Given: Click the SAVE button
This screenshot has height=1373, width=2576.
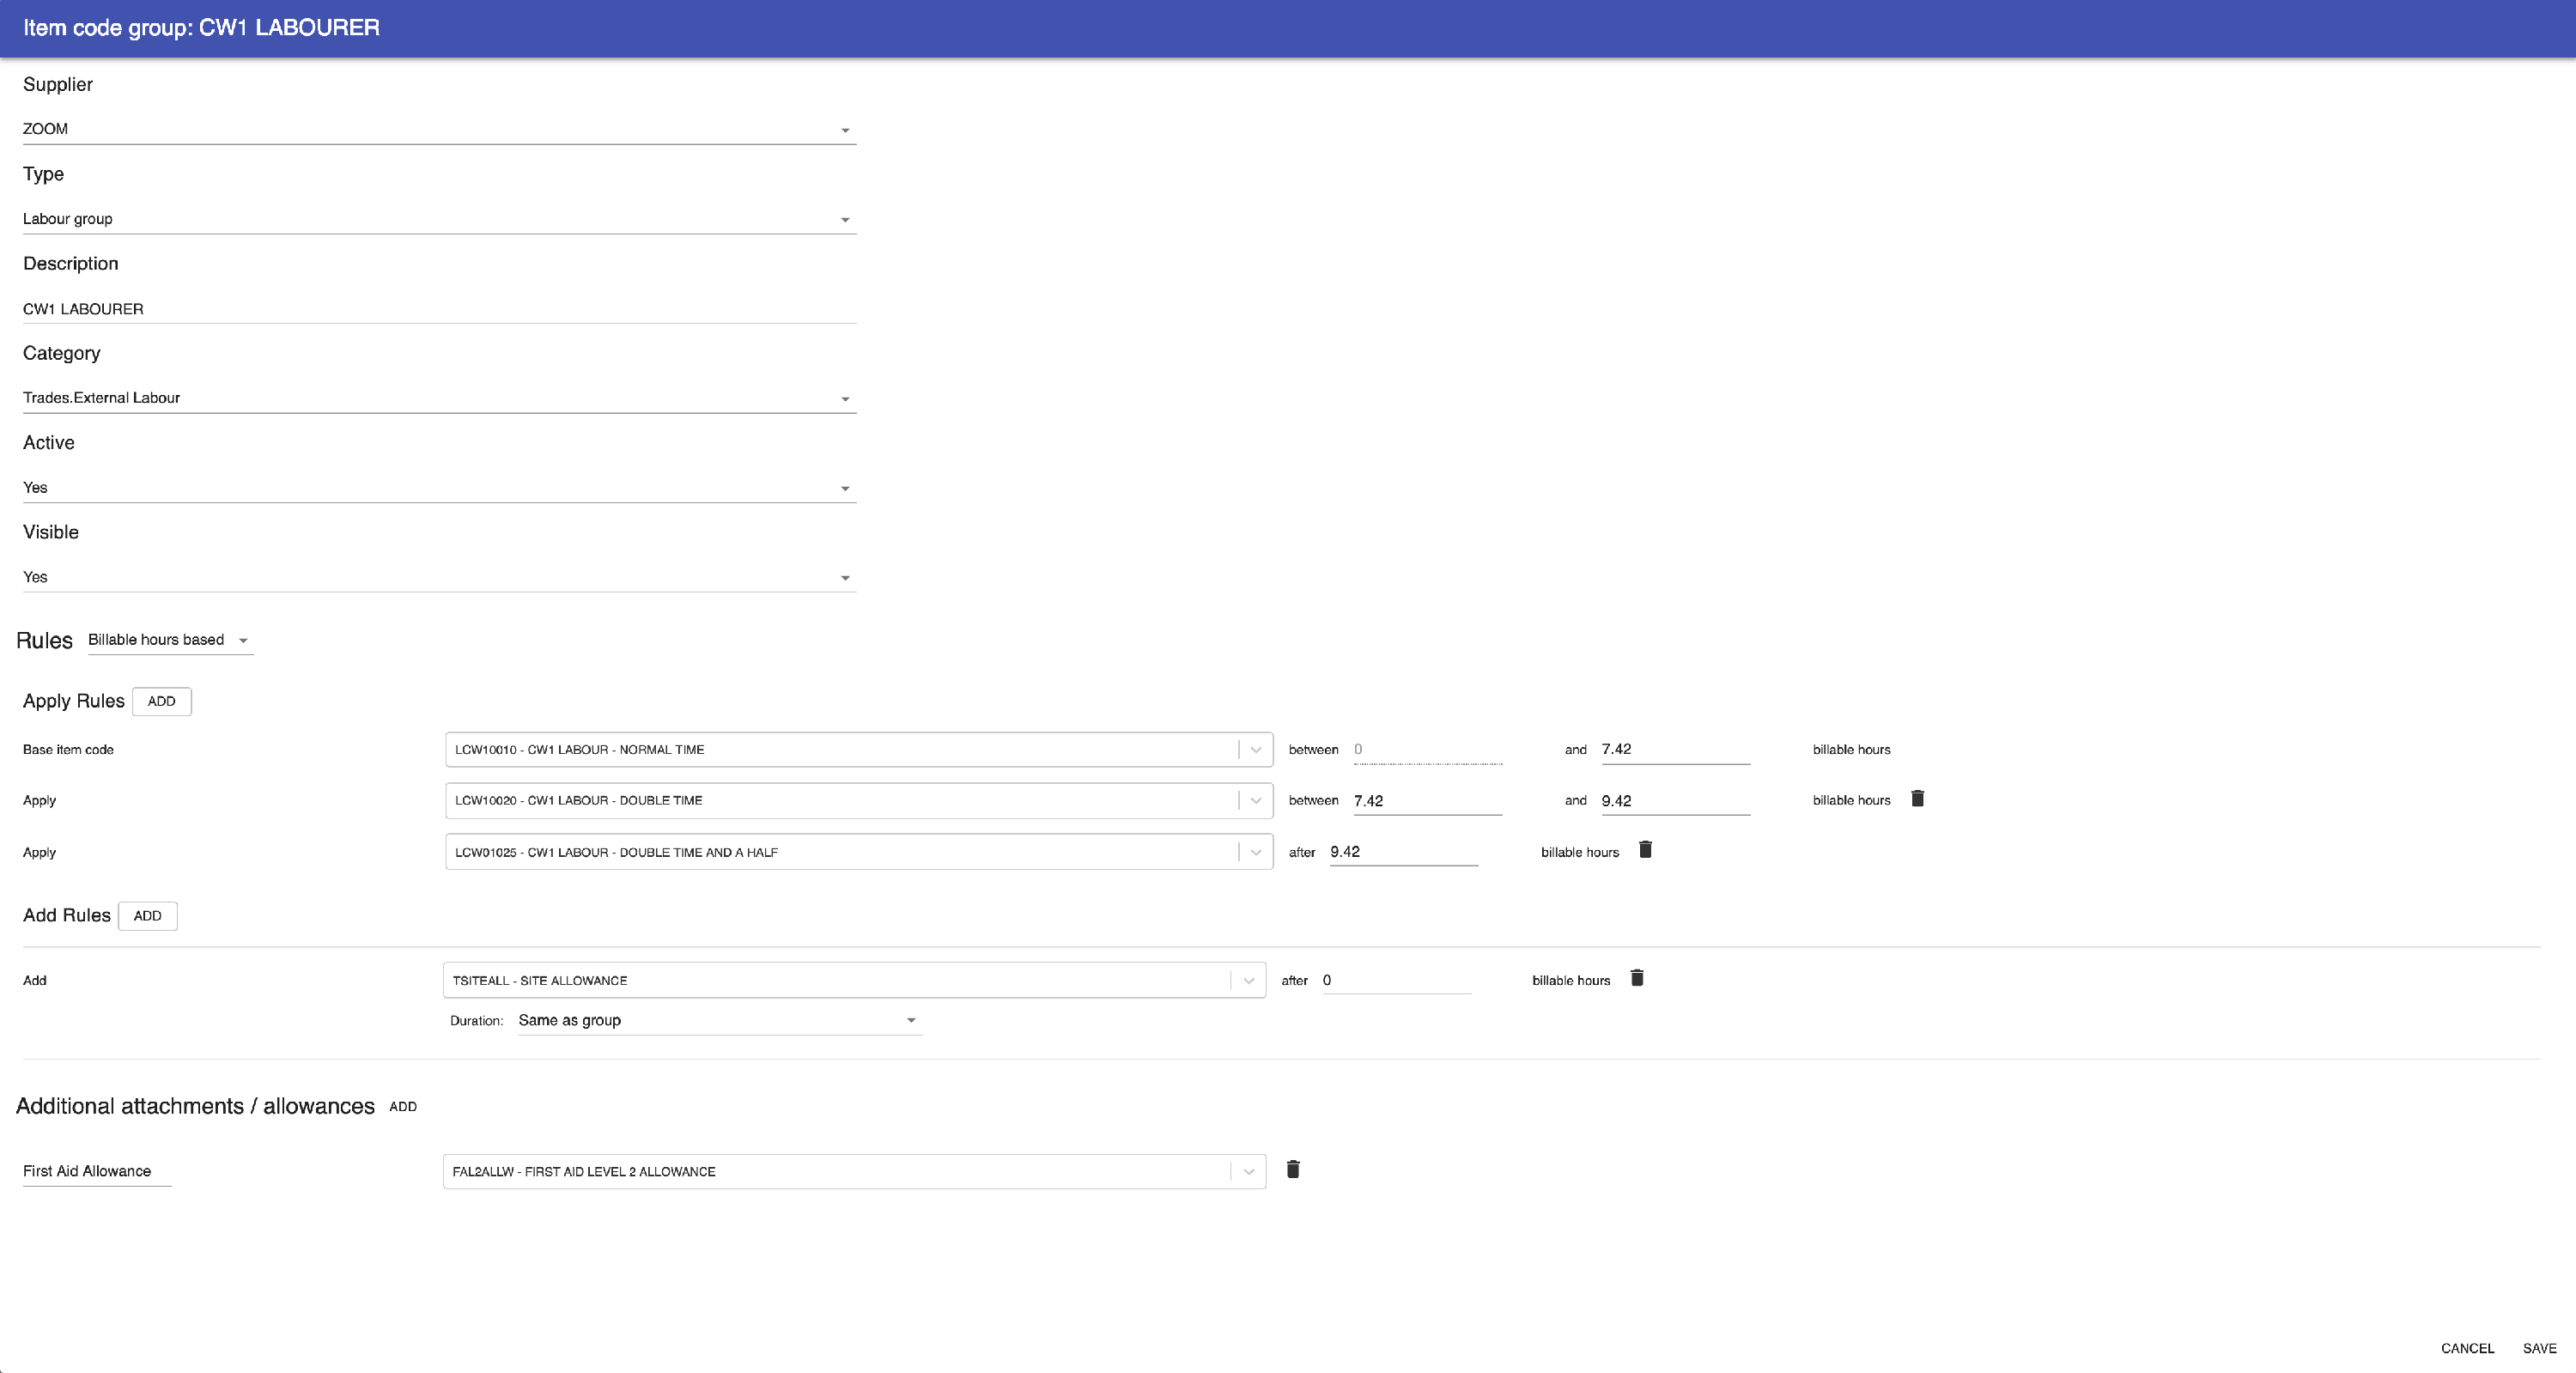Looking at the screenshot, I should [x=2539, y=1348].
